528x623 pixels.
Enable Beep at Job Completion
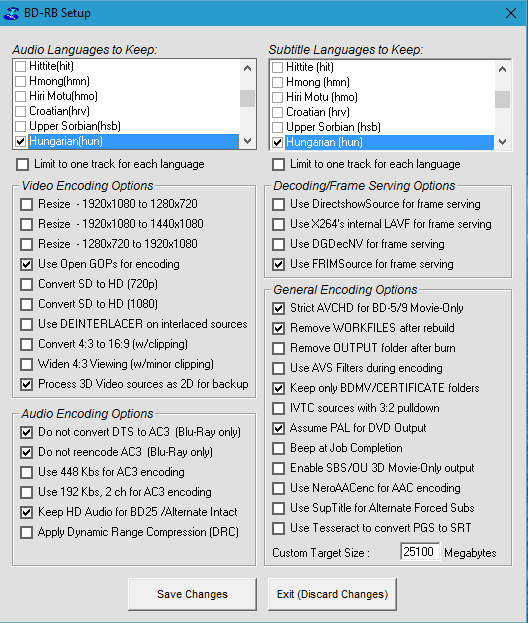[x=279, y=449]
